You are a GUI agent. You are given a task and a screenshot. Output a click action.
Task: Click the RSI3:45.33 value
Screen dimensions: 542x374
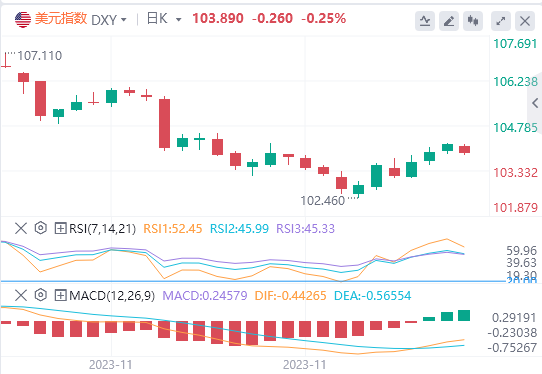[306, 228]
